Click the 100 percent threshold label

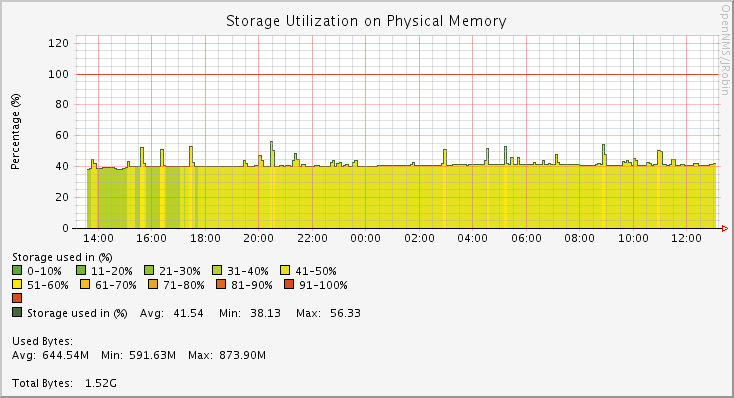(58, 74)
